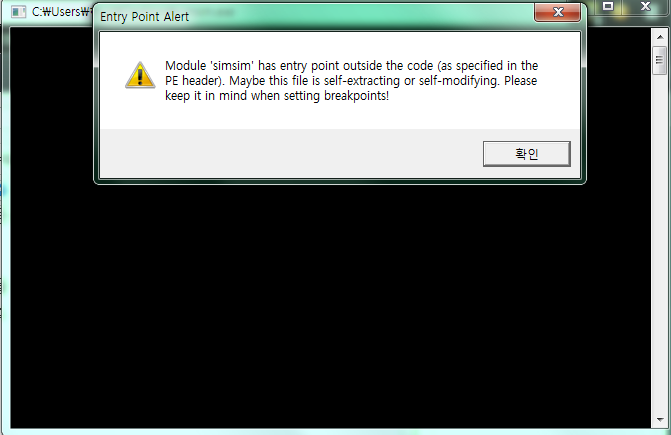This screenshot has height=435, width=671.
Task: Click the console scrollbar up arrow
Action: (x=660, y=37)
